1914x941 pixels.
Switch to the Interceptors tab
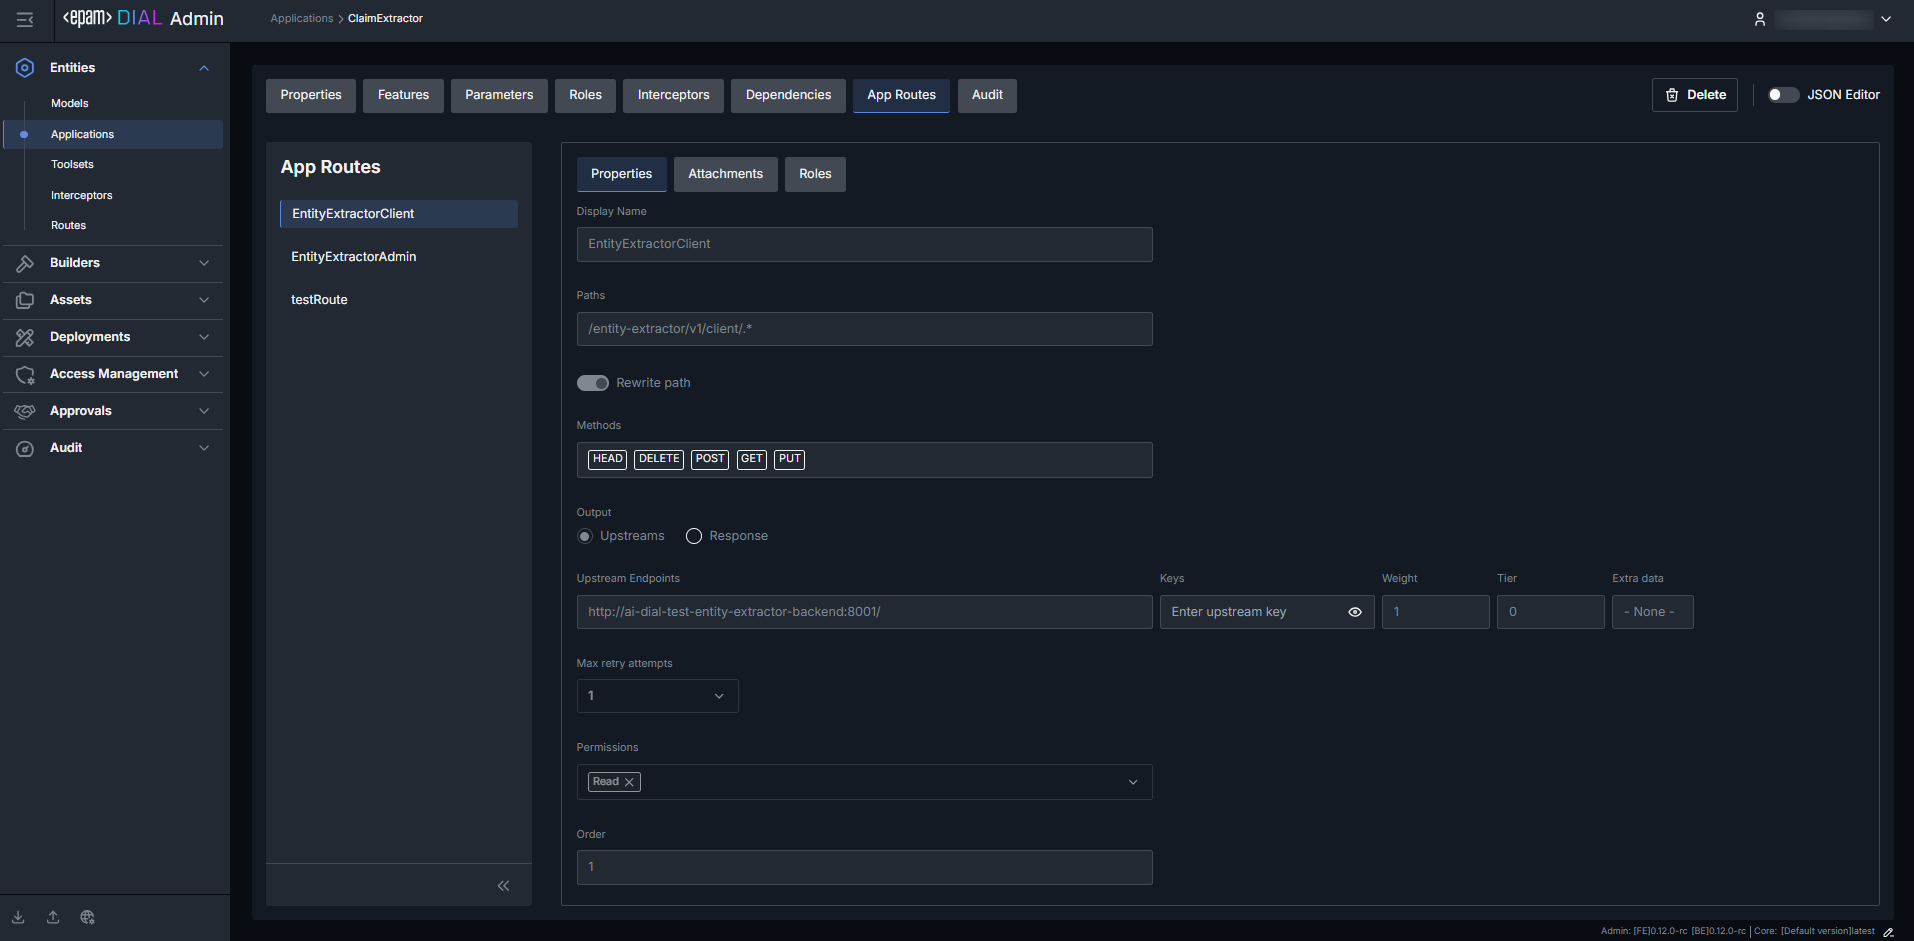[673, 95]
